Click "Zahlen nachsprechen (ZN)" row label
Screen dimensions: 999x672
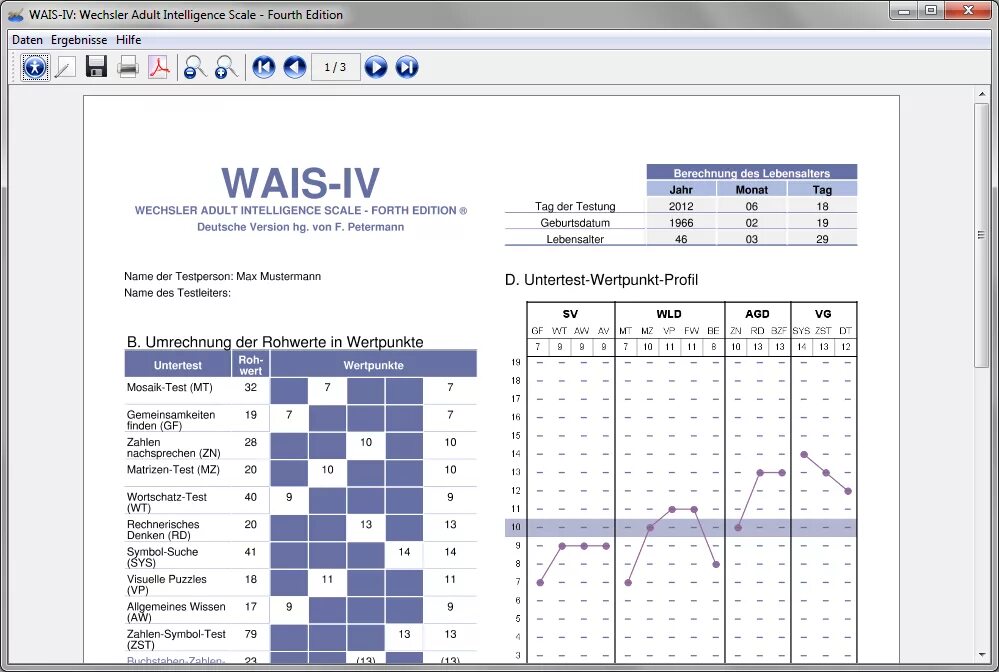click(x=173, y=447)
